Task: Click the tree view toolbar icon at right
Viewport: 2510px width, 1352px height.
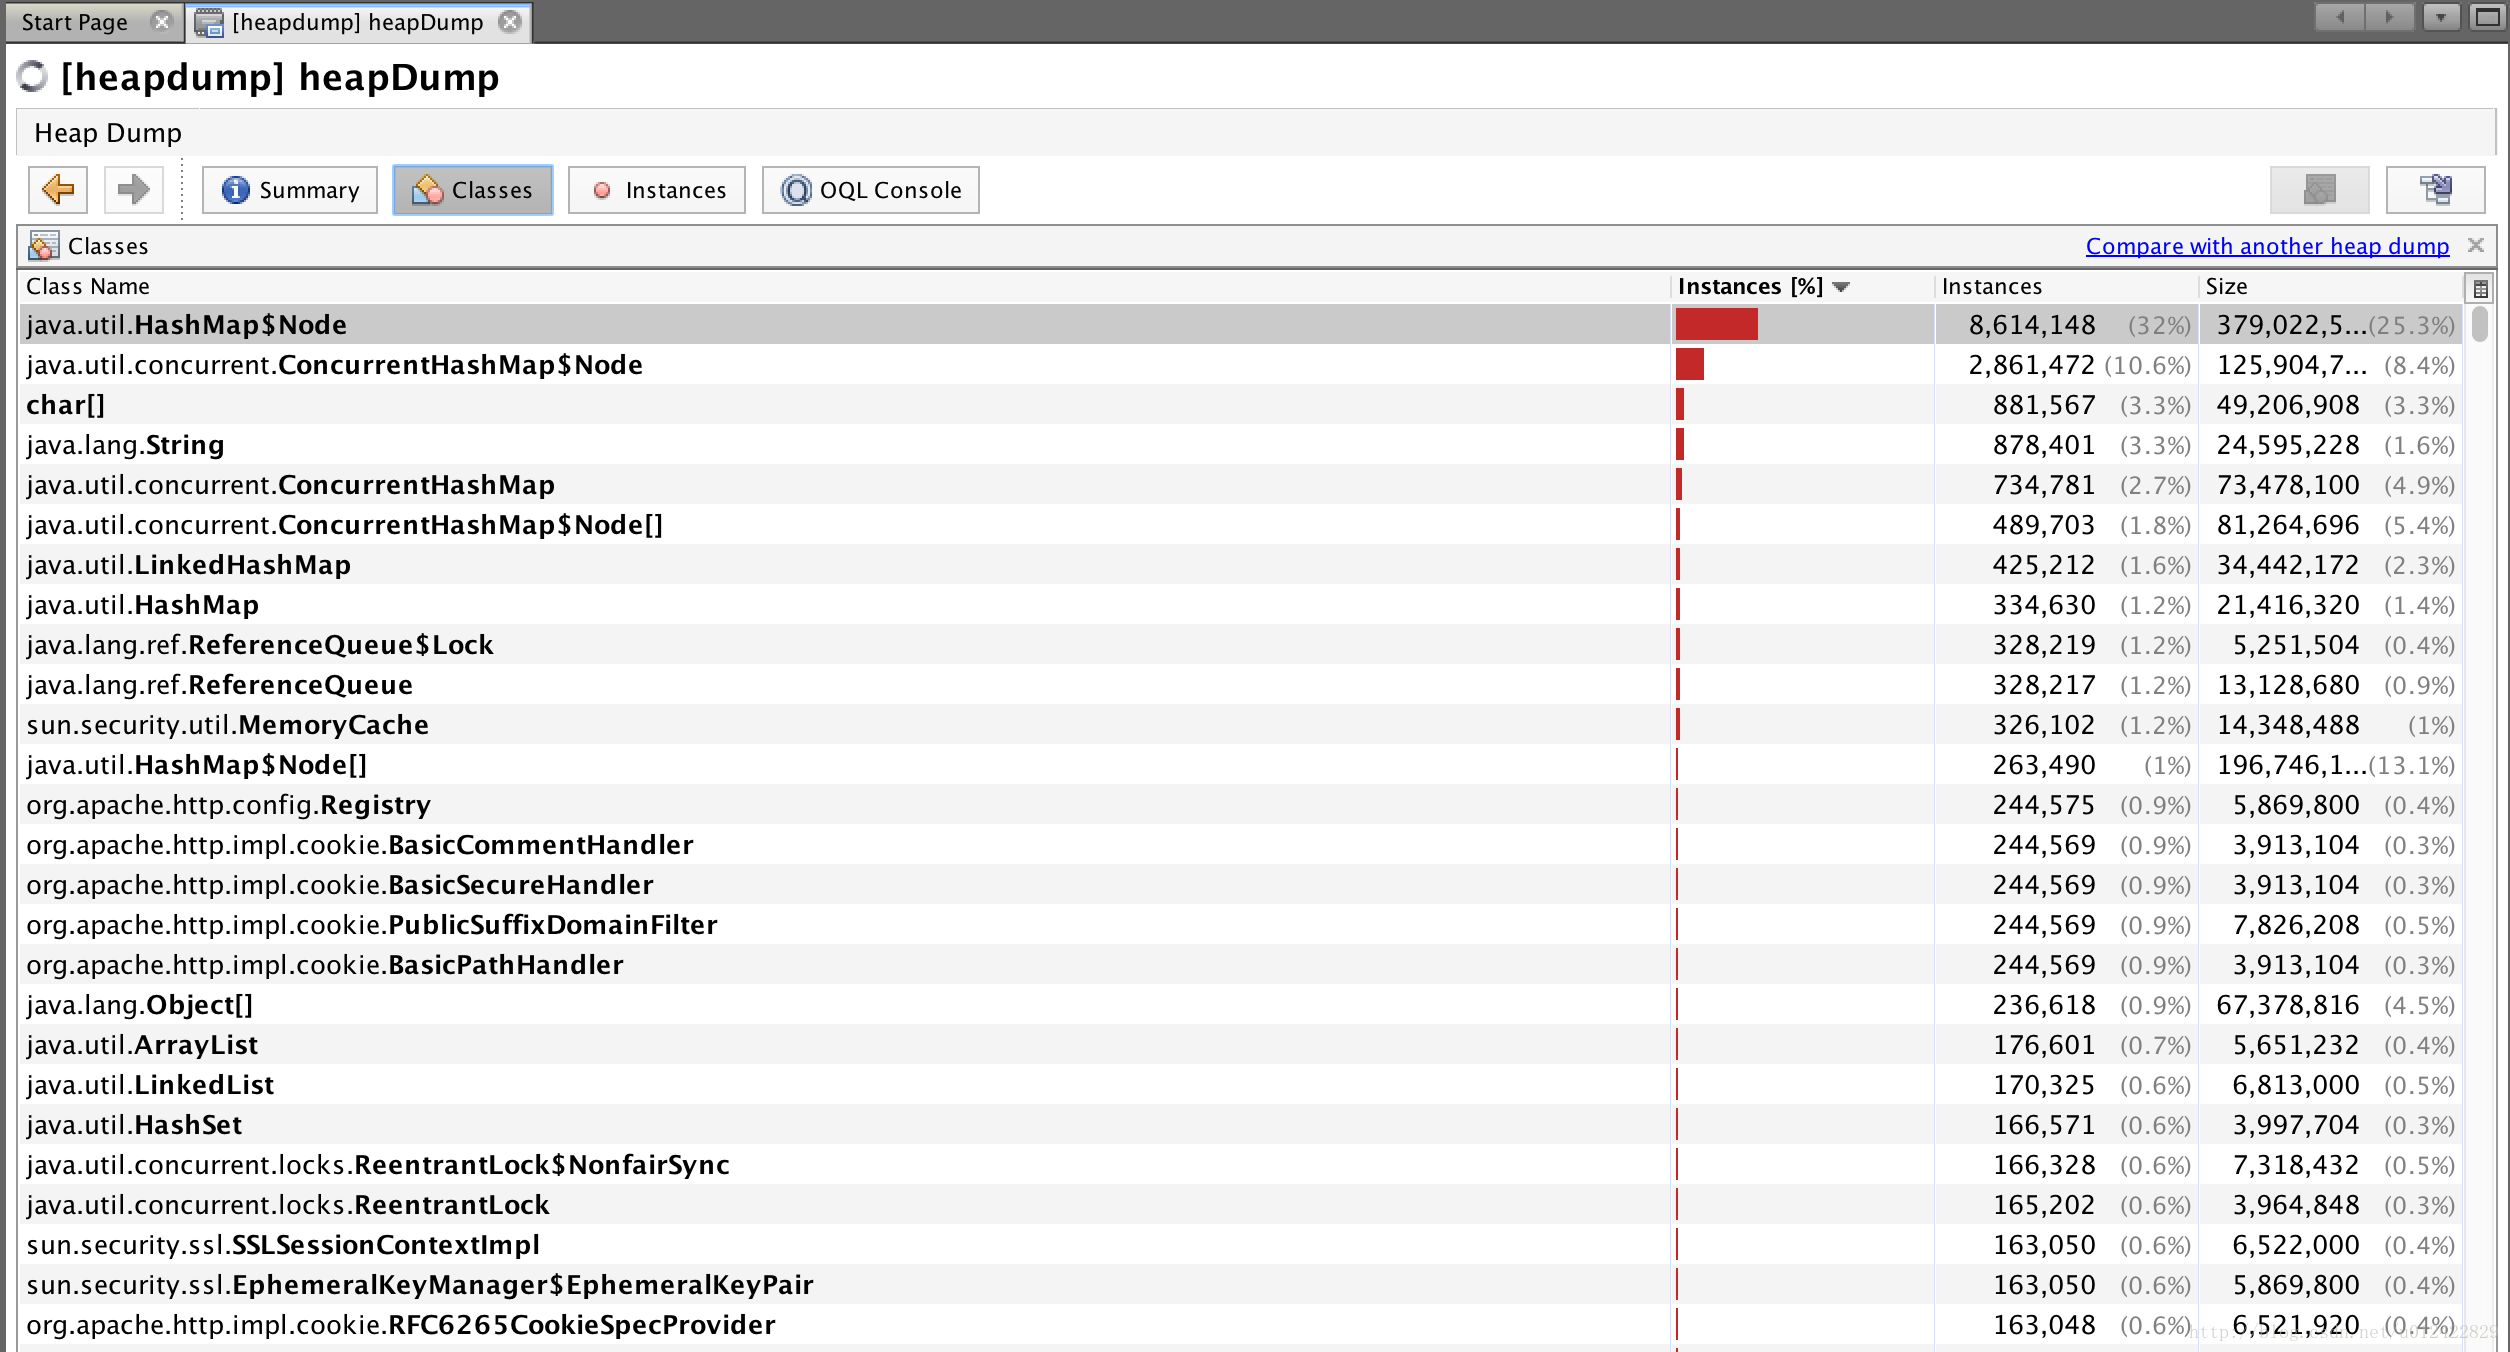Action: [x=2435, y=190]
